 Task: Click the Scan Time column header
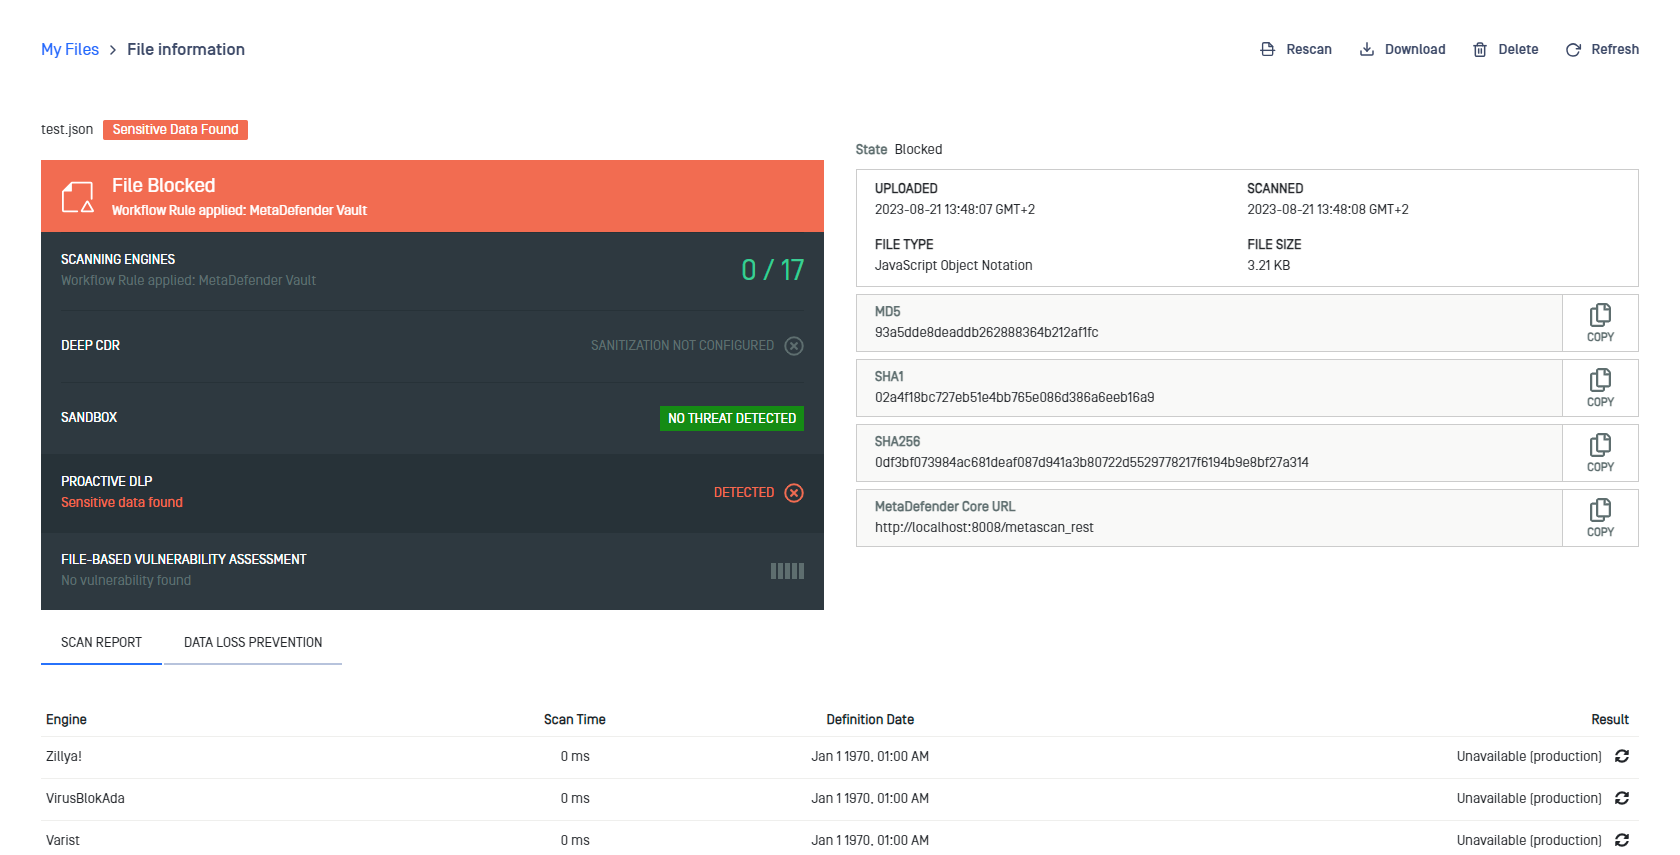tap(575, 720)
